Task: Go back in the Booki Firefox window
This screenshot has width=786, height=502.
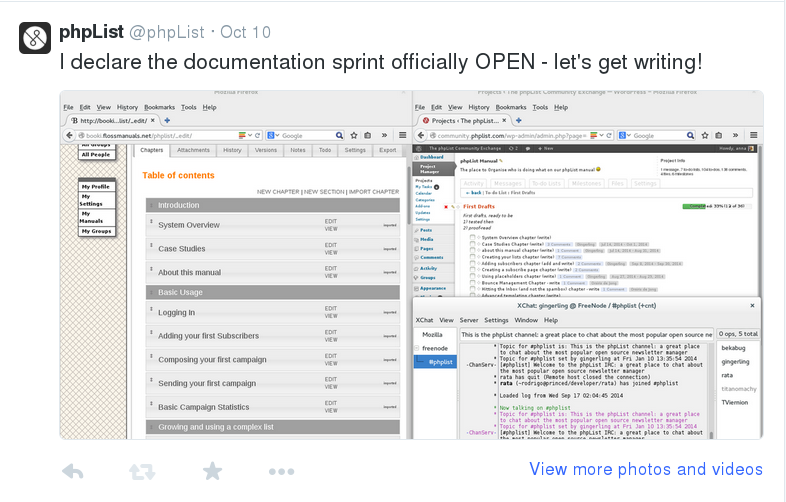Action: pos(70,135)
